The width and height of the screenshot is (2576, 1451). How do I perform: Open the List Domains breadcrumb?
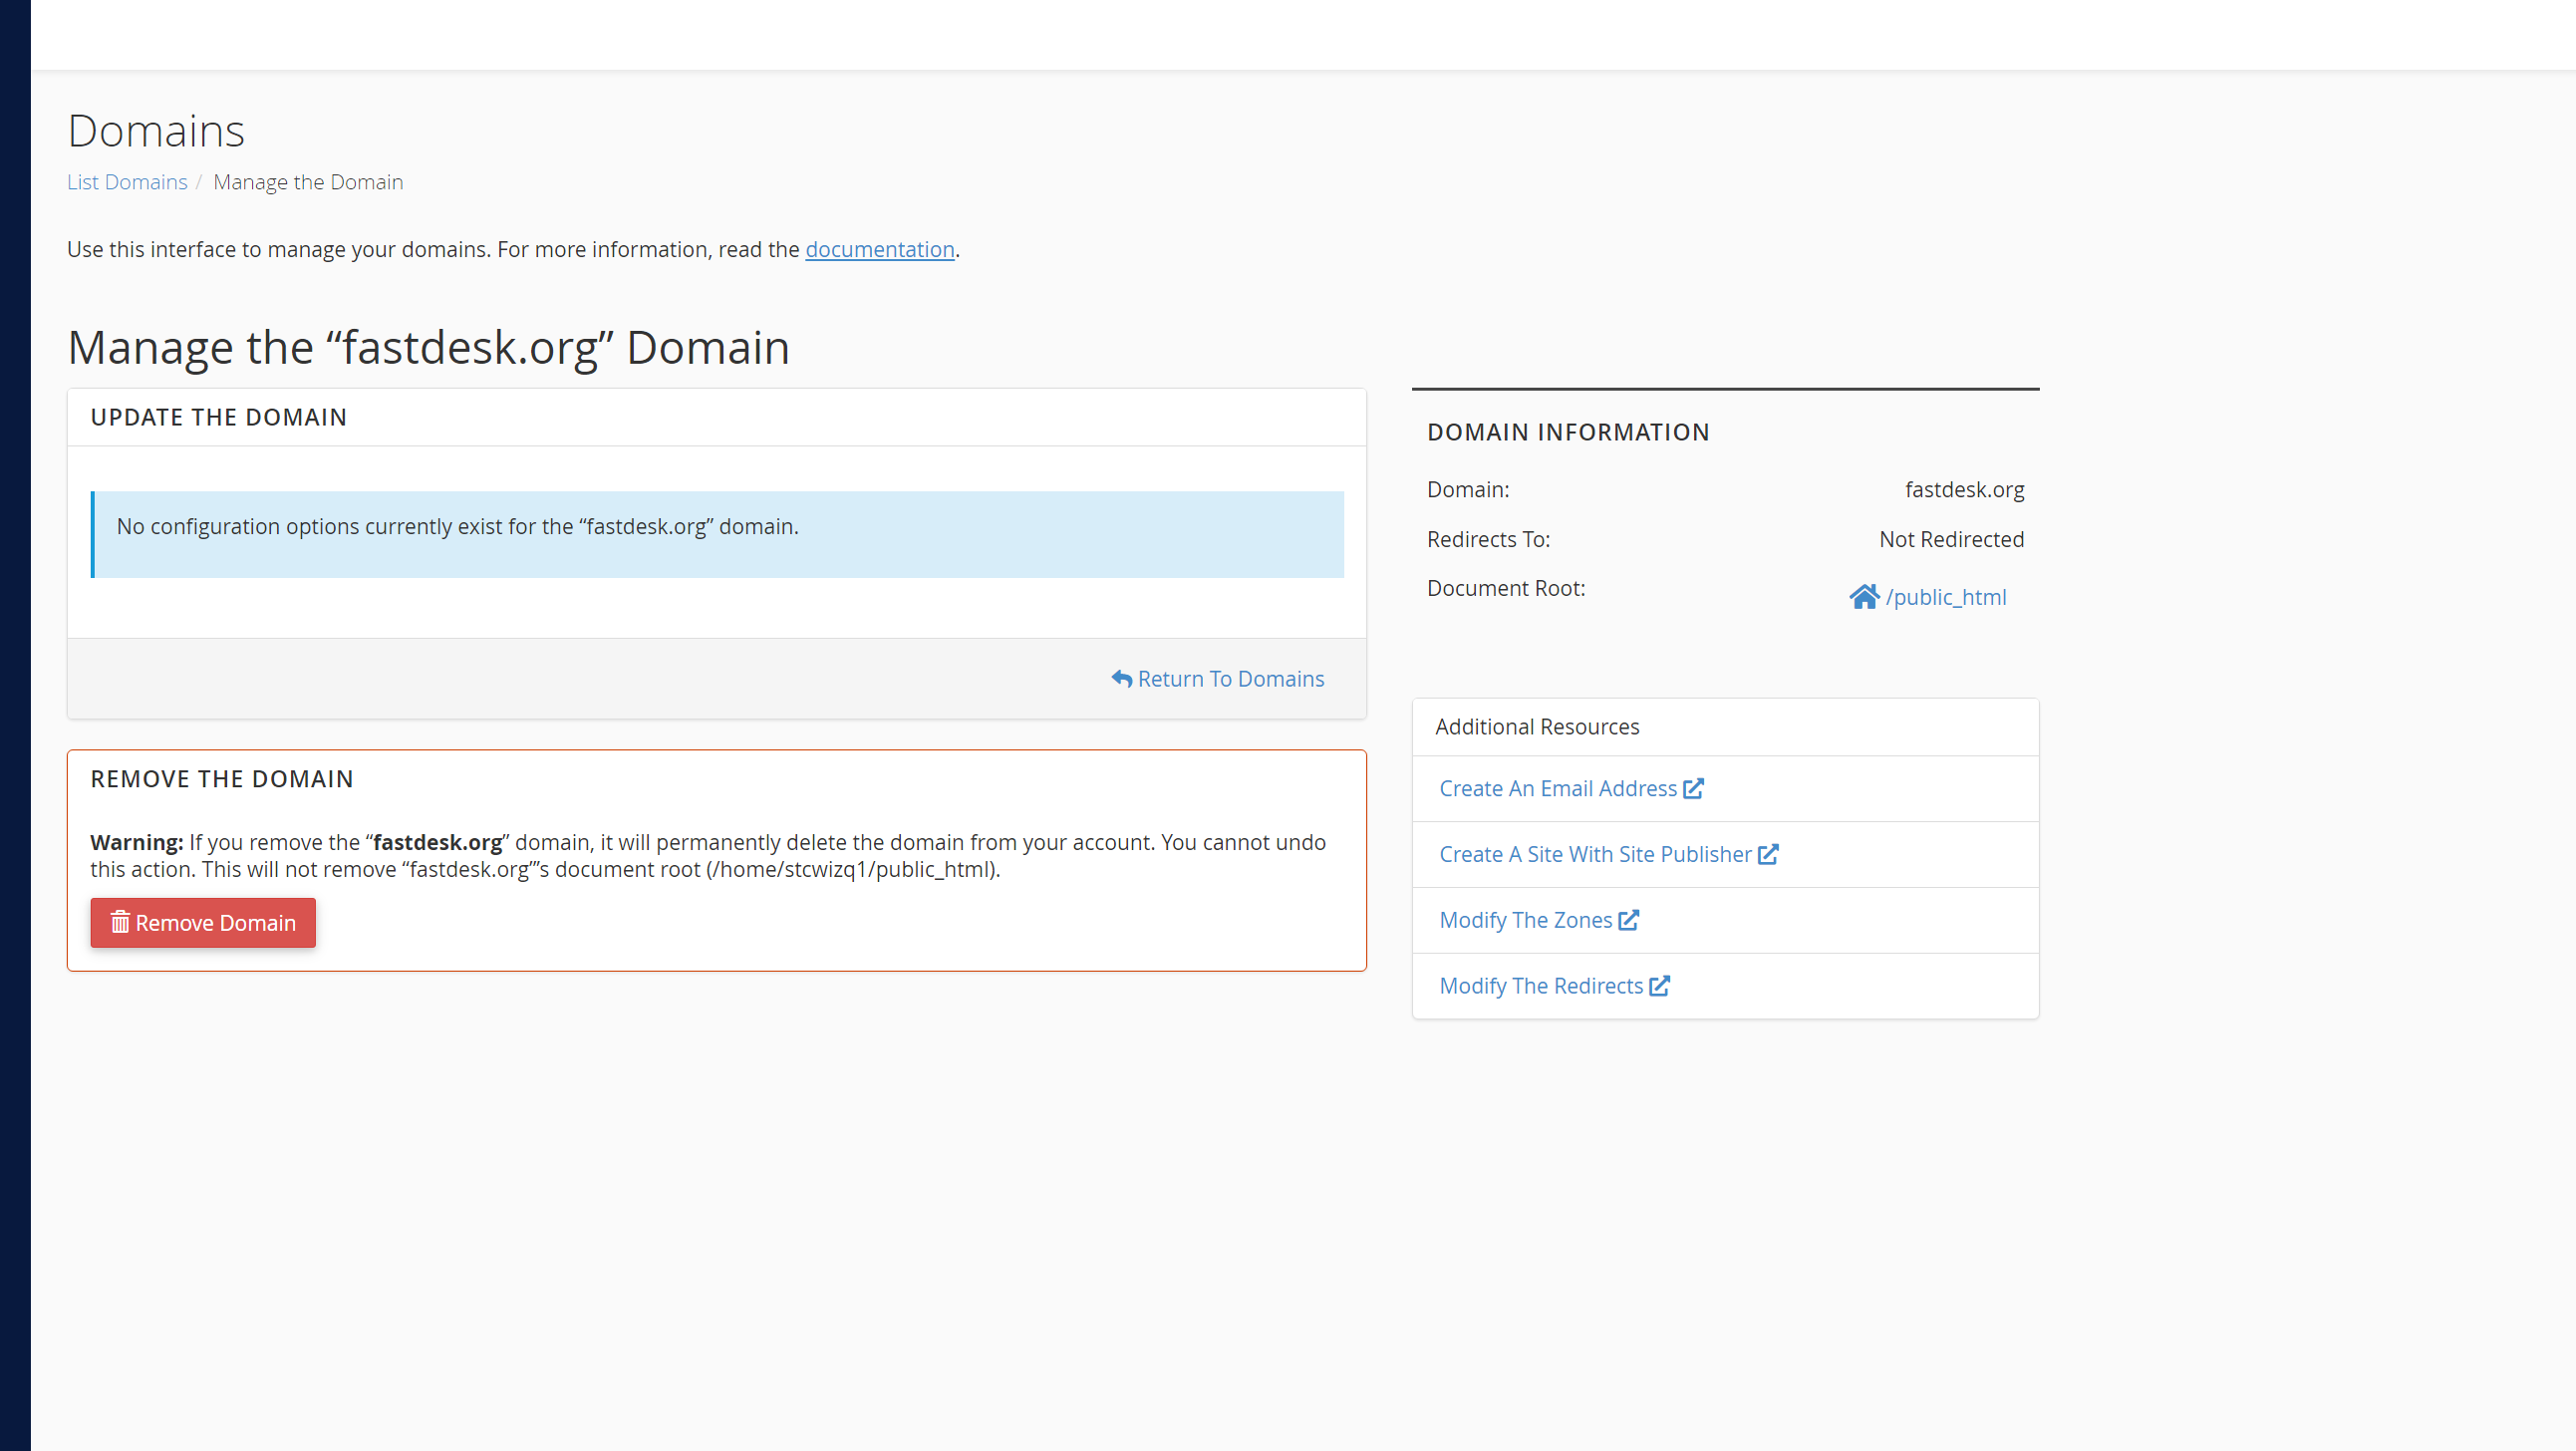point(127,182)
